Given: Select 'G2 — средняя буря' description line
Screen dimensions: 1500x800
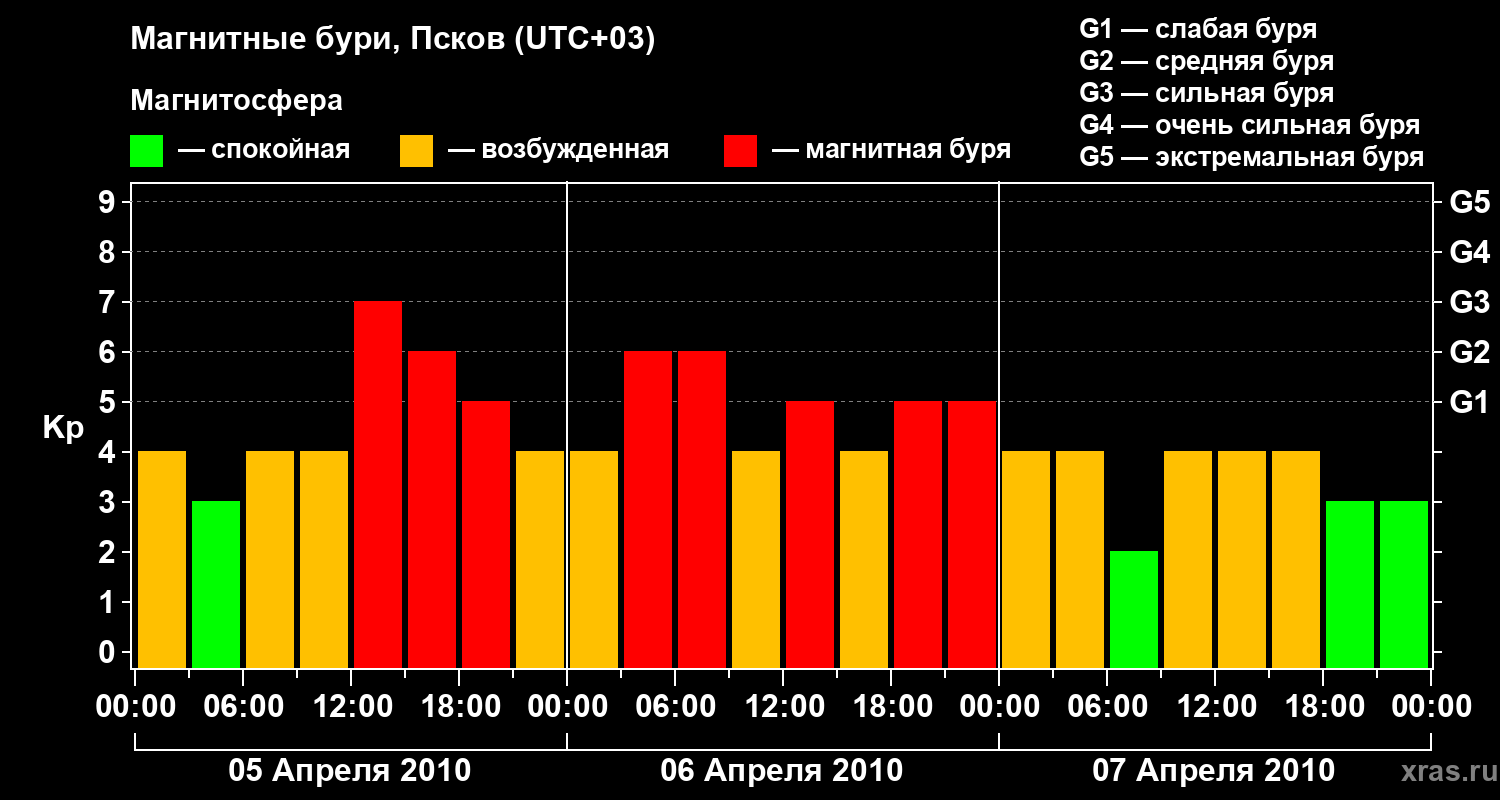Looking at the screenshot, I should click(1207, 61).
